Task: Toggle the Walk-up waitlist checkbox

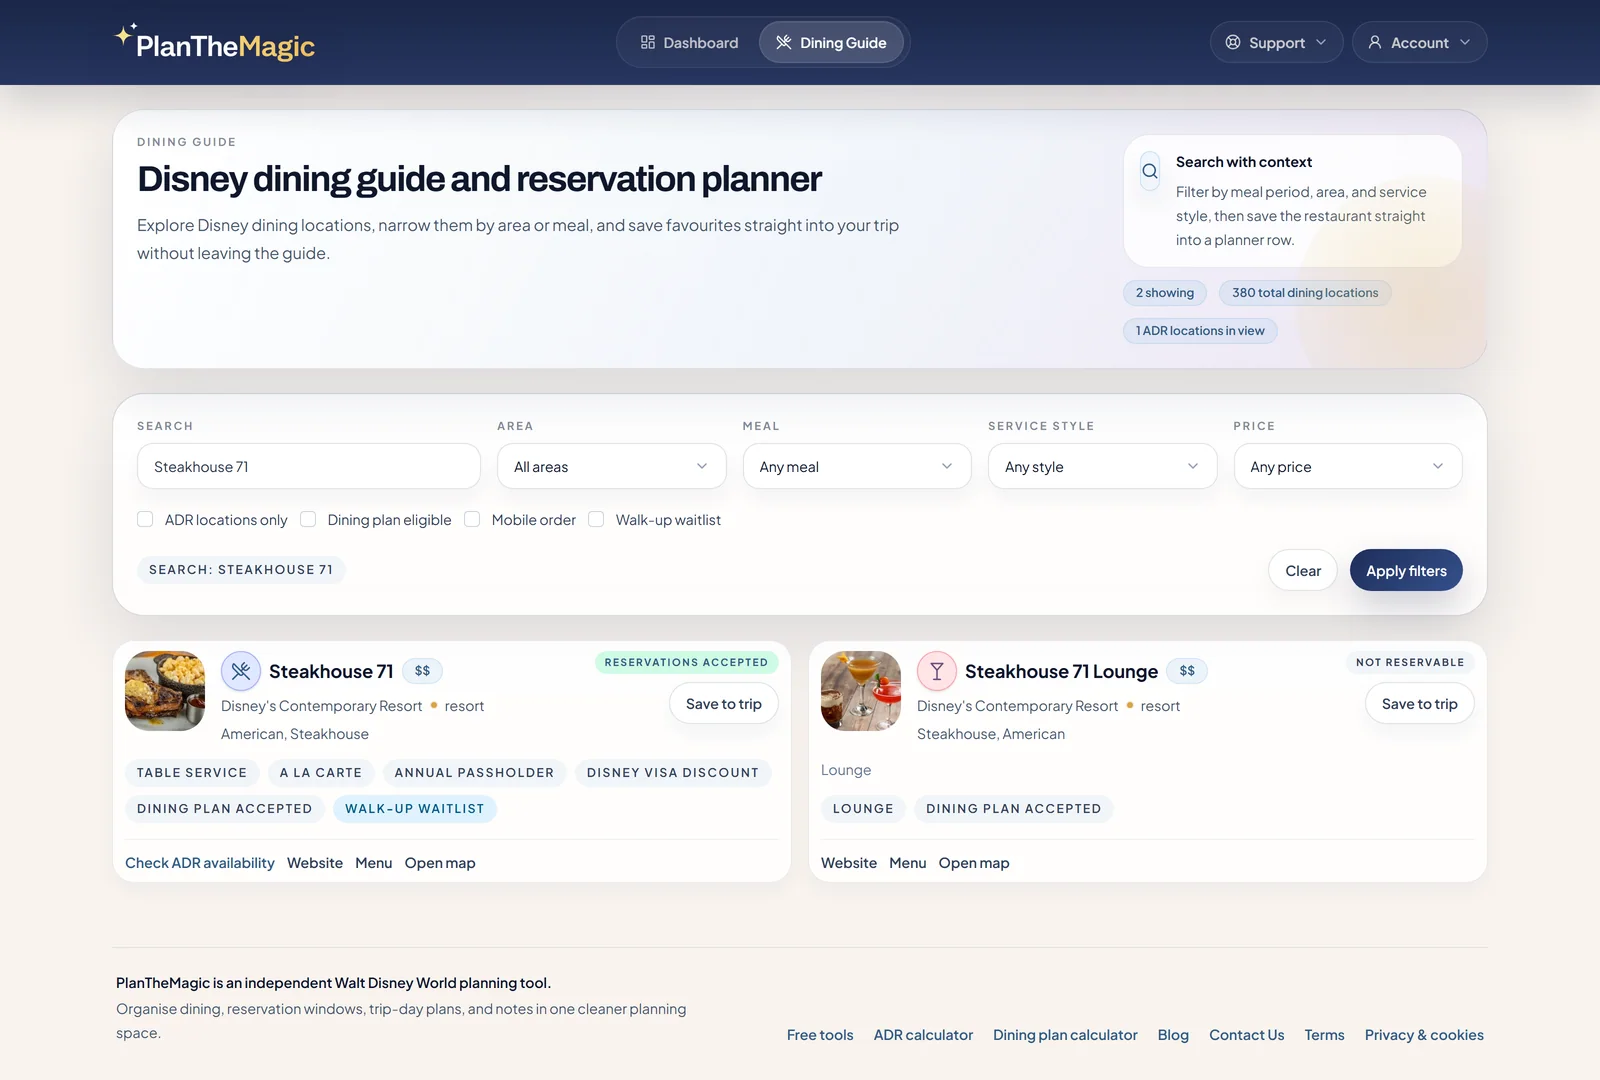Action: 596,519
